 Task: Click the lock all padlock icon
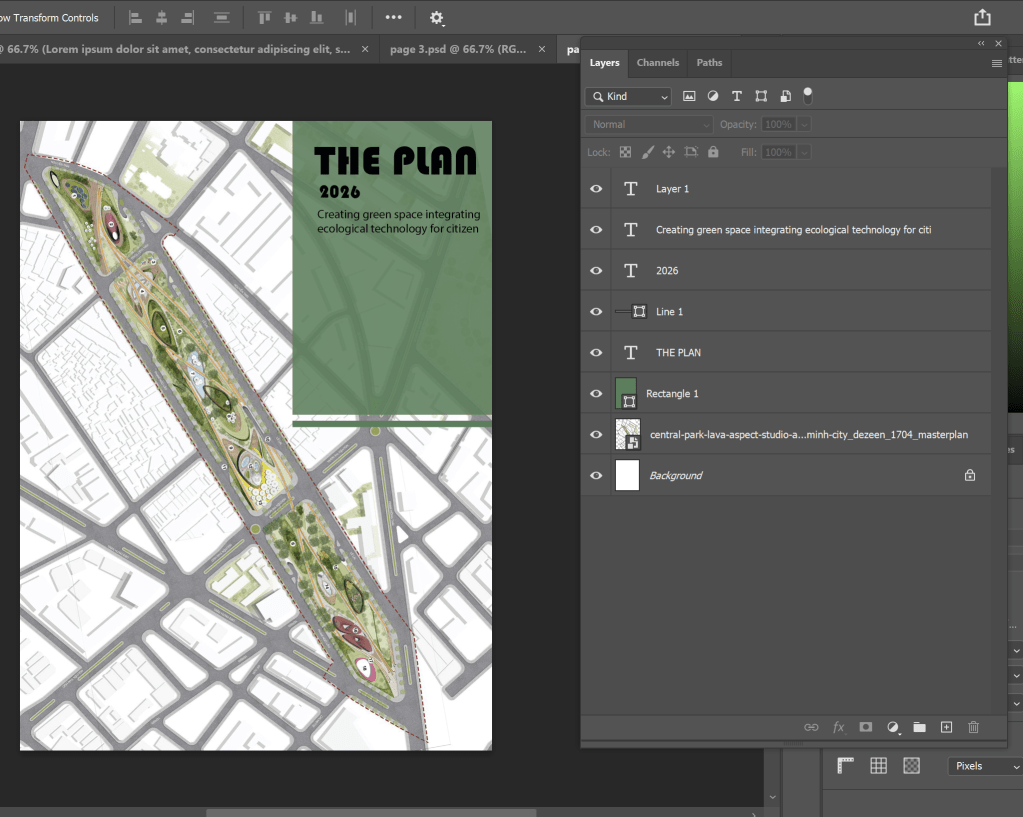pos(713,152)
